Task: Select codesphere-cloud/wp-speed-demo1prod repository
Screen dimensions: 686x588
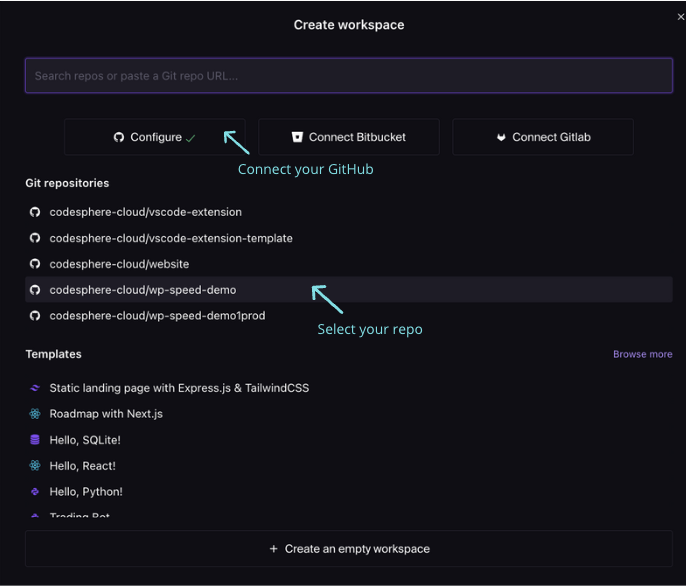Action: click(349, 316)
